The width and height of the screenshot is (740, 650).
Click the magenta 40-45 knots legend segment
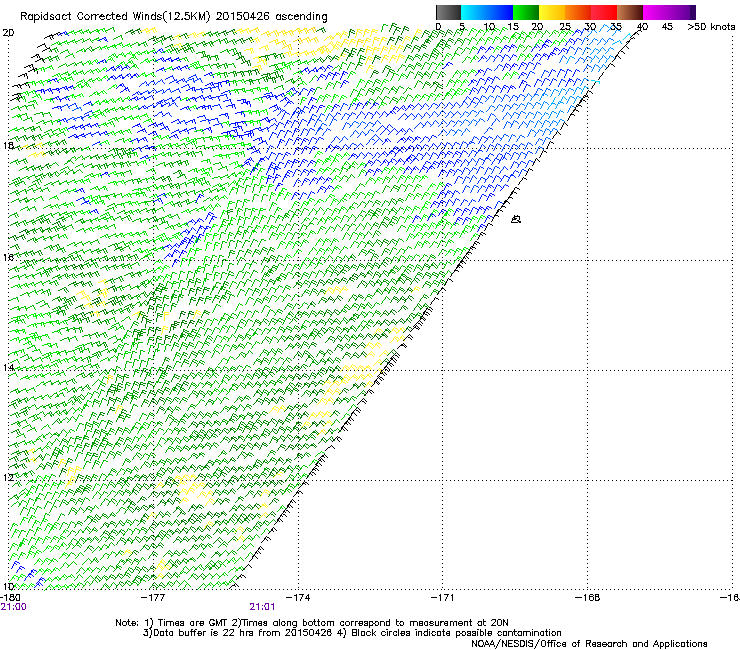tap(656, 12)
